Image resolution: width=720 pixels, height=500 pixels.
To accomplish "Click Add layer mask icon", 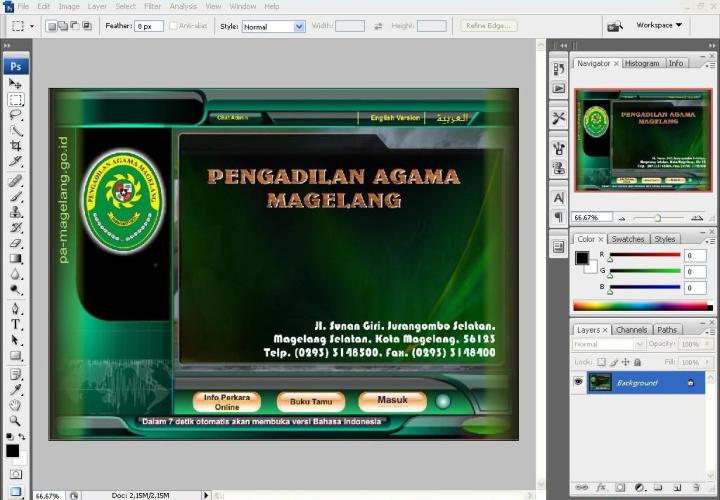I will click(x=620, y=487).
